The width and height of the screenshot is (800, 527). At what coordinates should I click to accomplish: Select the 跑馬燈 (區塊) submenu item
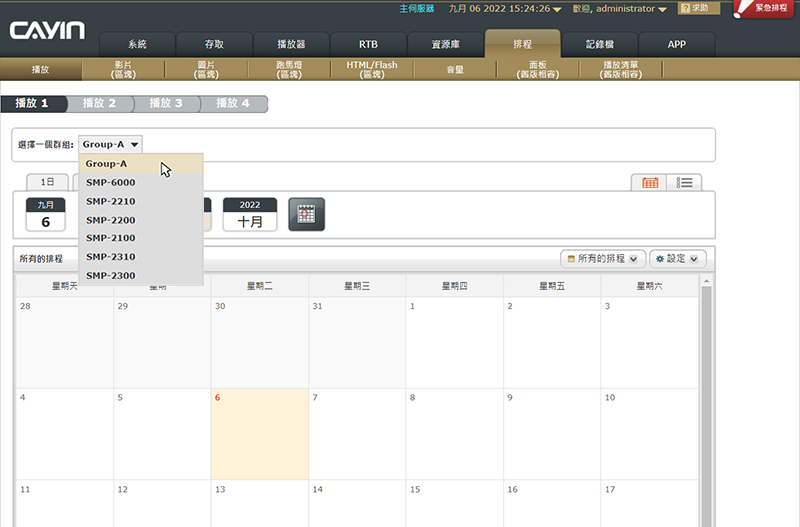289,69
